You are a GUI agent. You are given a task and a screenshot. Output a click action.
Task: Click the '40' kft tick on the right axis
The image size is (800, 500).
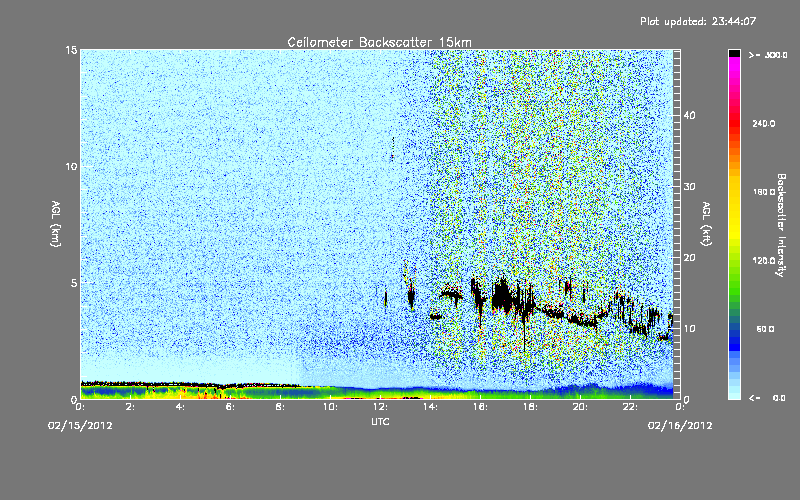689,115
